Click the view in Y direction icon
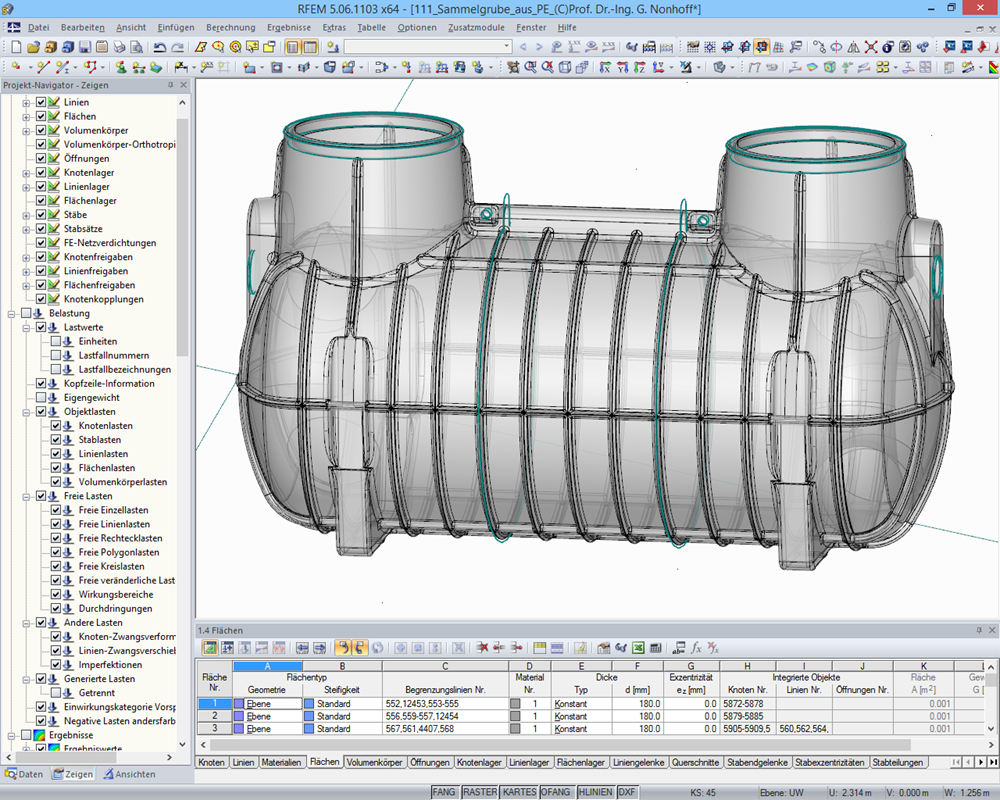This screenshot has height=800, width=1000. pos(622,66)
